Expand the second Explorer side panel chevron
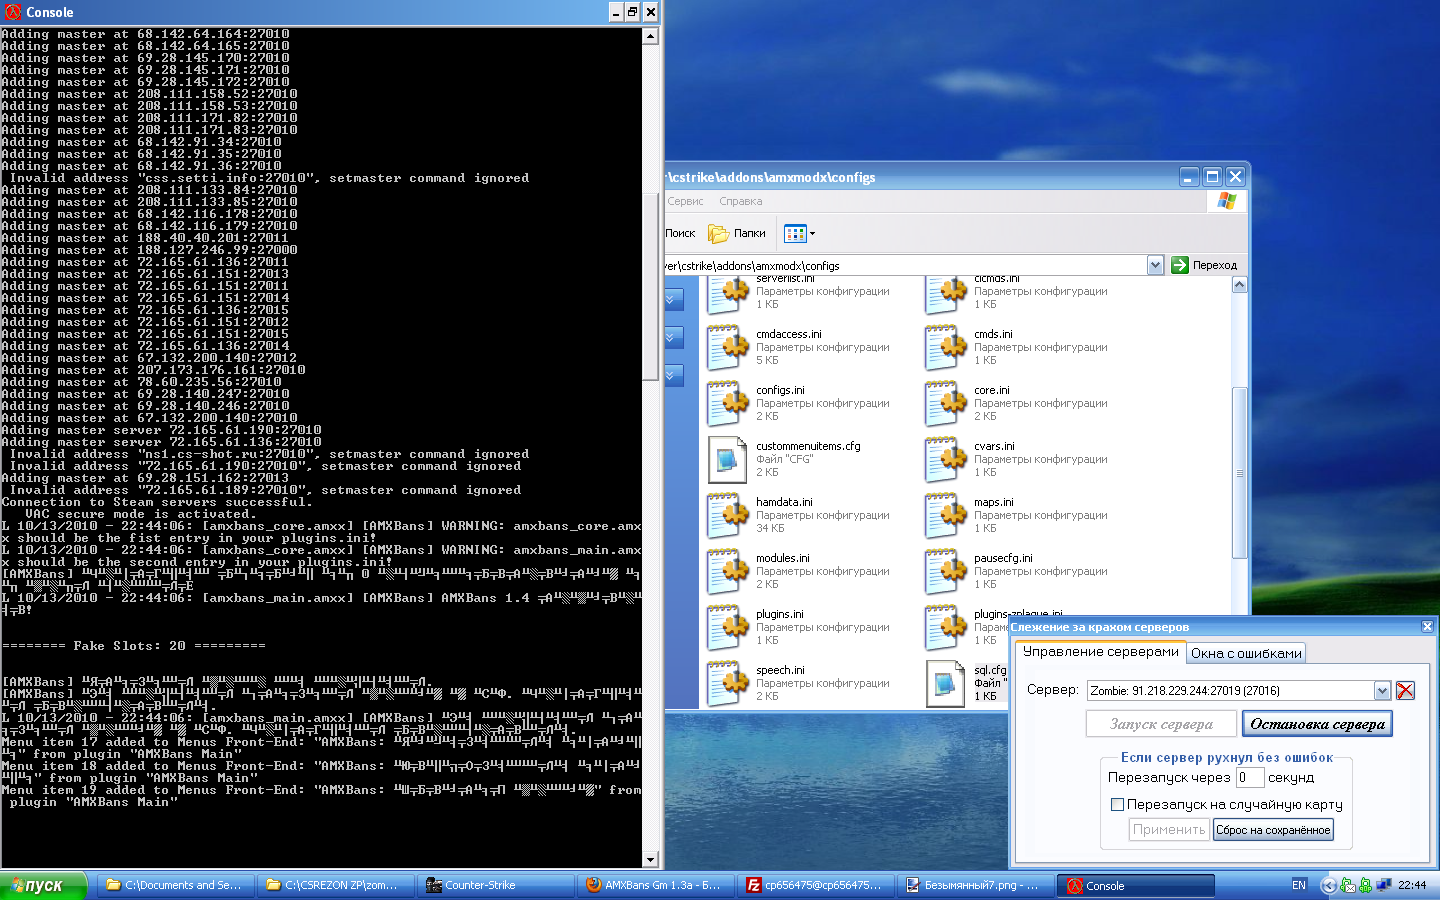The height and width of the screenshot is (900, 1440). tap(673, 337)
